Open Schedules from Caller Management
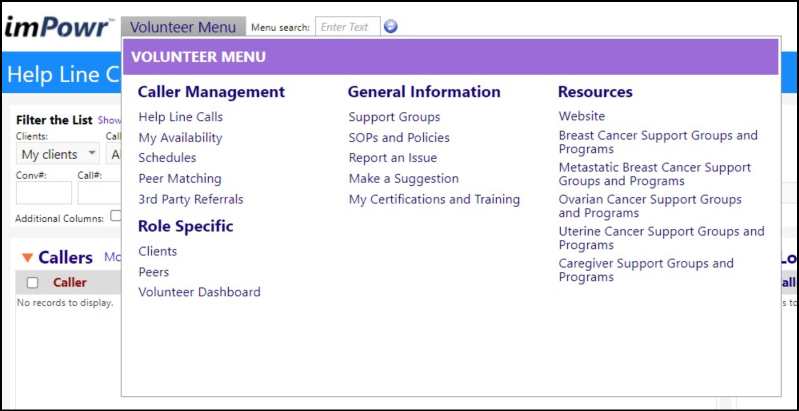Screen dimensions: 799x411 [x=167, y=158]
